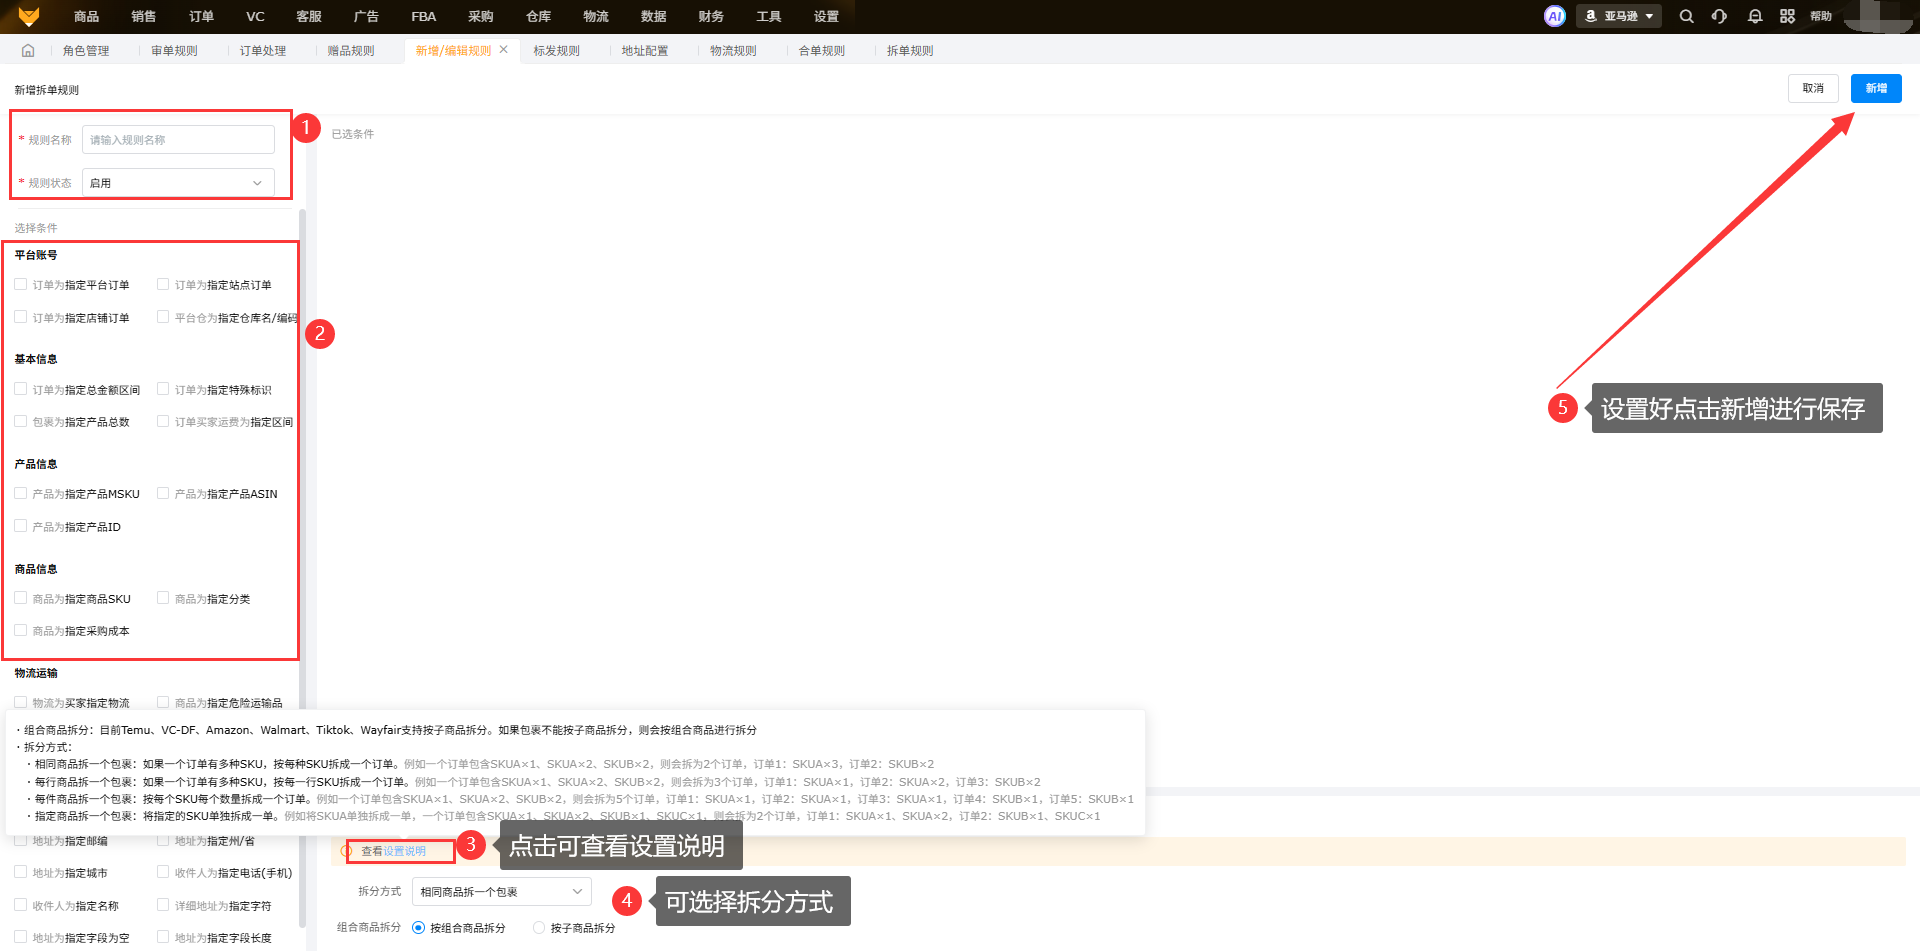1920x951 pixels.
Task: Switch to the 赠品规则 tab
Action: coord(351,50)
